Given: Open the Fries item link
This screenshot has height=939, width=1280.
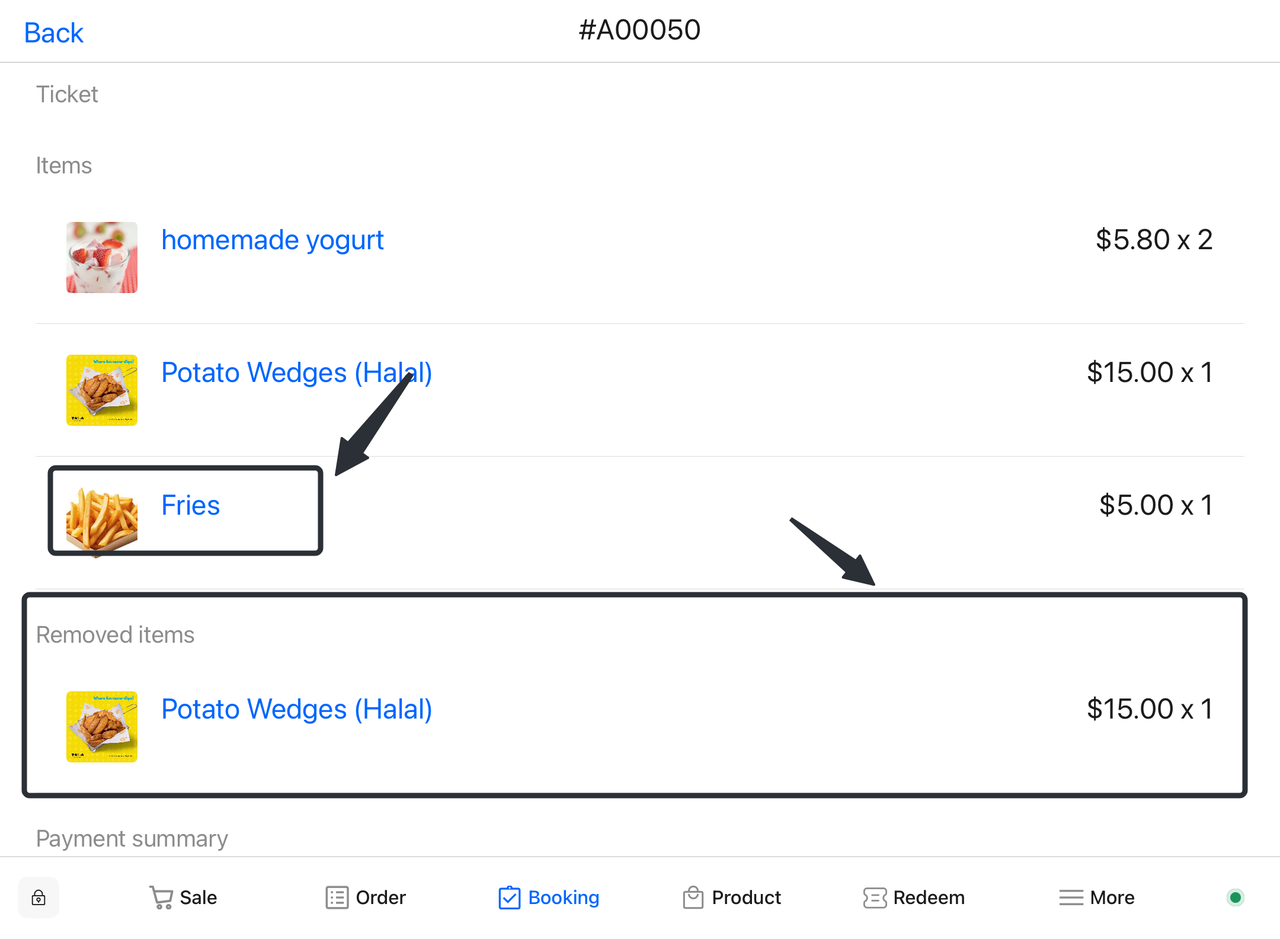Looking at the screenshot, I should click(190, 505).
